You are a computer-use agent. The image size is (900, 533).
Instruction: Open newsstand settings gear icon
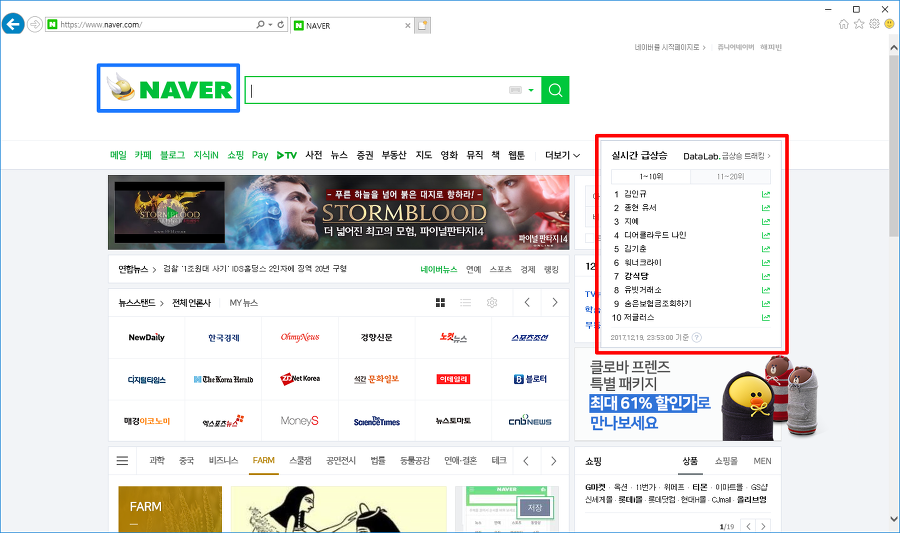(492, 302)
